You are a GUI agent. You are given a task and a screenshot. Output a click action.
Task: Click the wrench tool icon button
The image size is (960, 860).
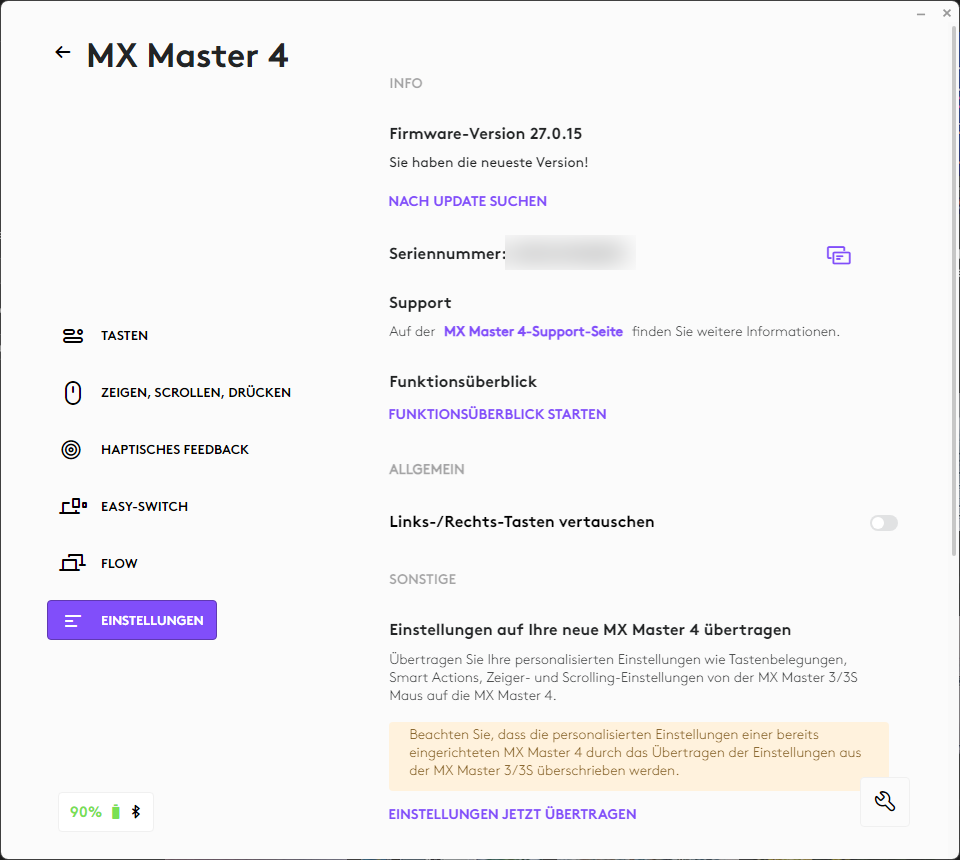tap(884, 801)
